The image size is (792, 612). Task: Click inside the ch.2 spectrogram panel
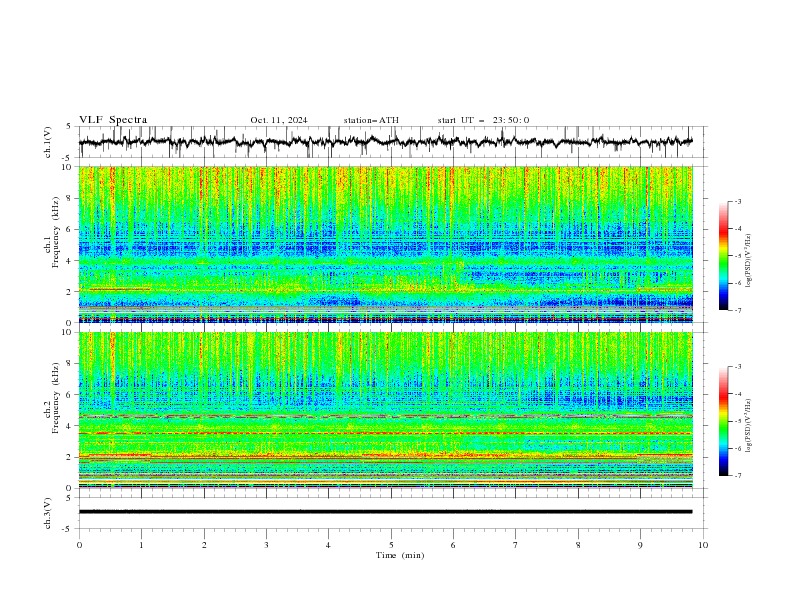(x=385, y=410)
